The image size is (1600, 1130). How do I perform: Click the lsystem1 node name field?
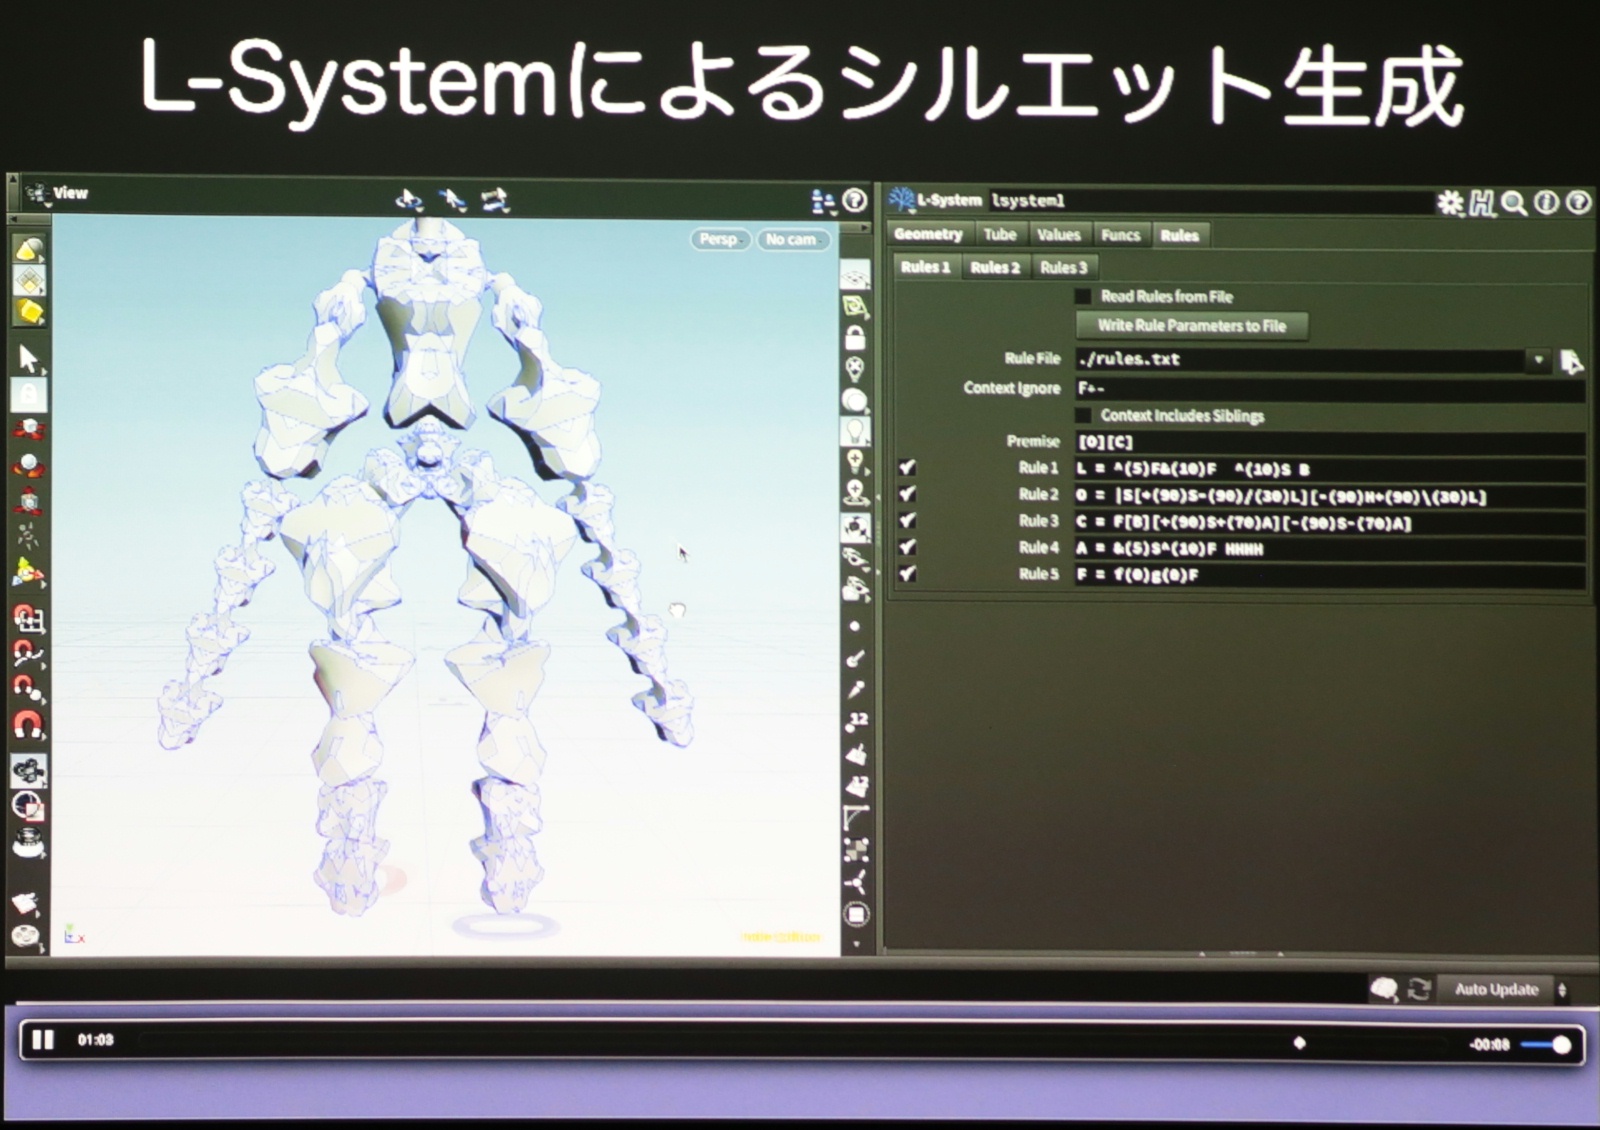click(1210, 201)
